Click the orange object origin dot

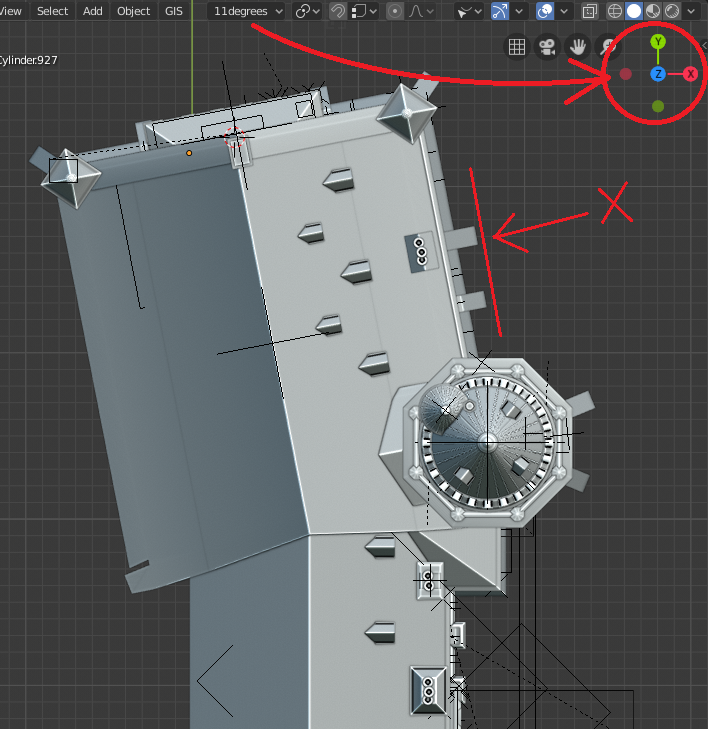tap(189, 153)
